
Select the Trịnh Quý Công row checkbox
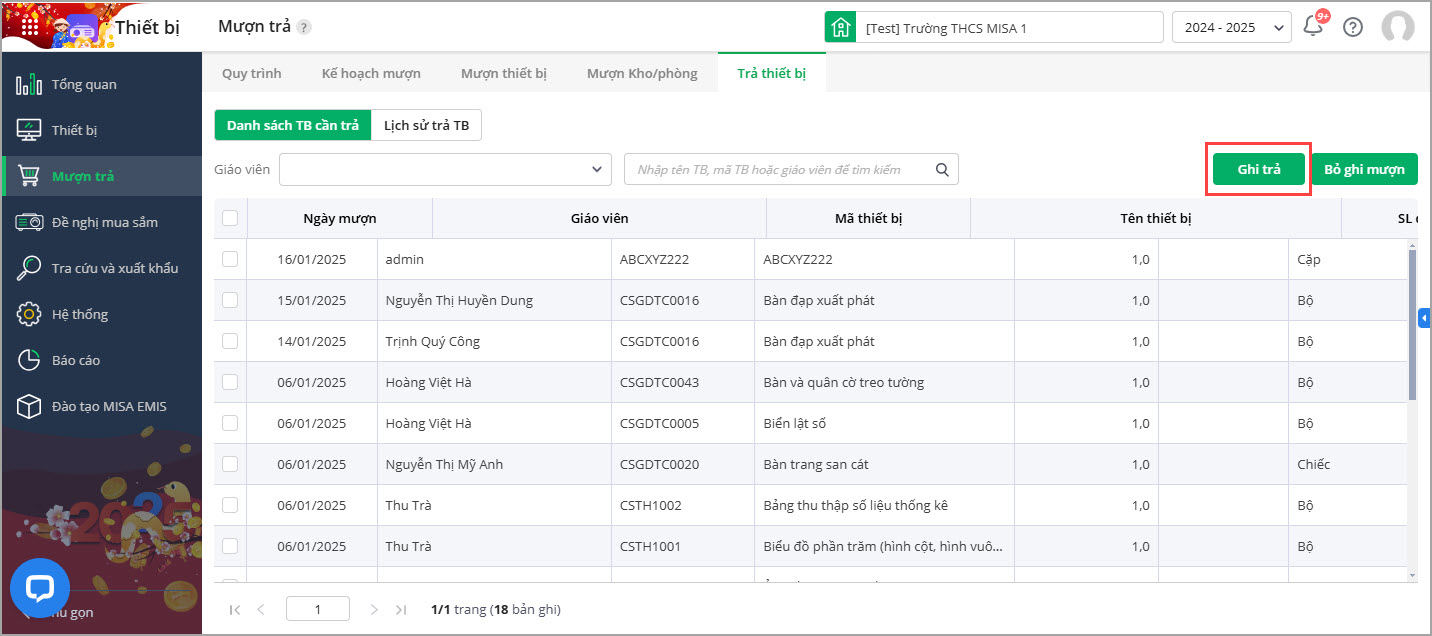click(230, 341)
